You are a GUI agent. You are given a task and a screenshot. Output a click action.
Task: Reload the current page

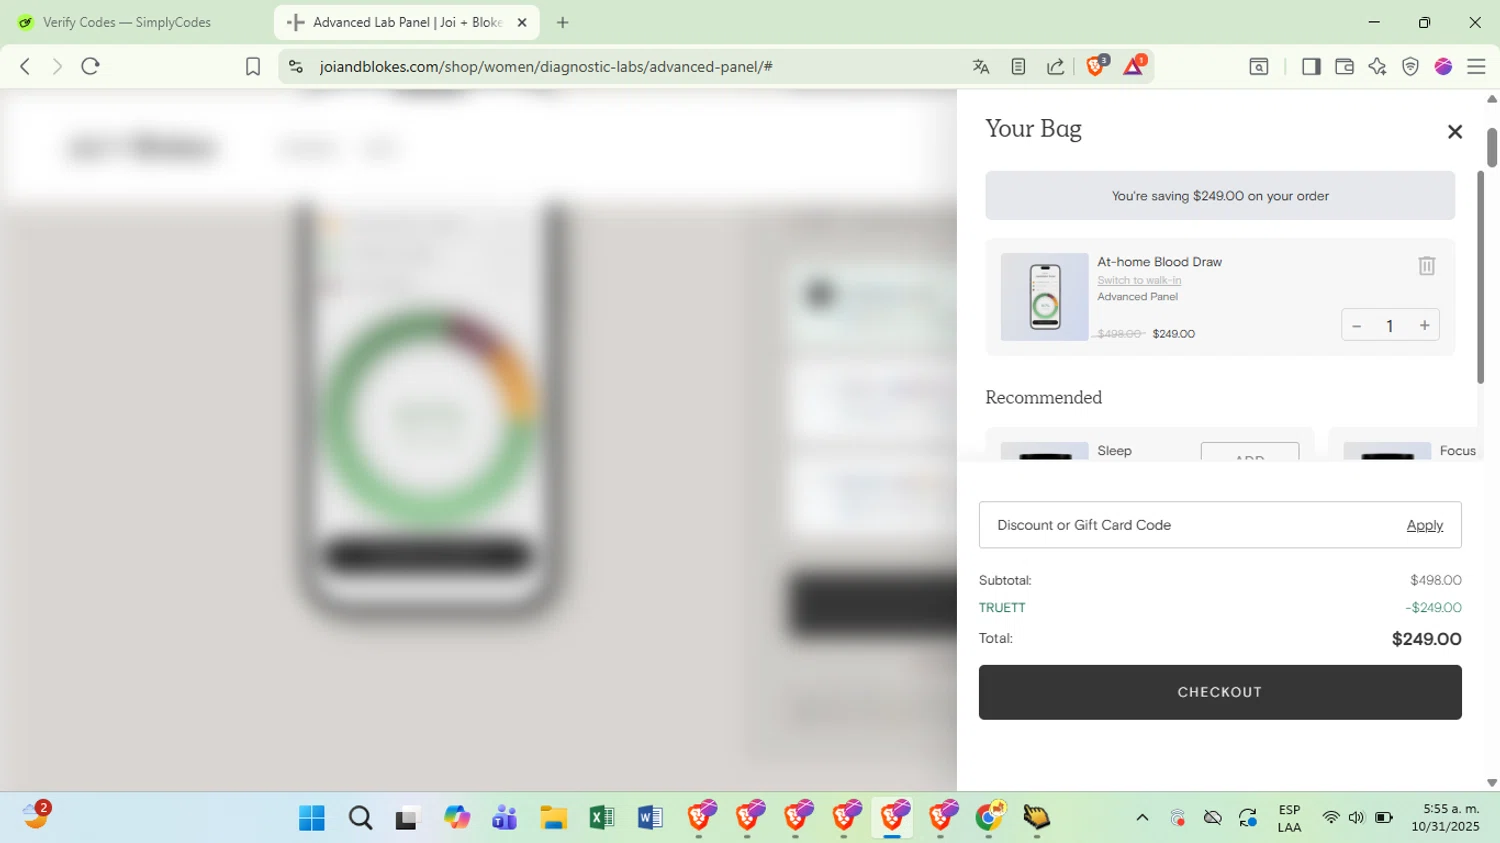click(x=90, y=66)
